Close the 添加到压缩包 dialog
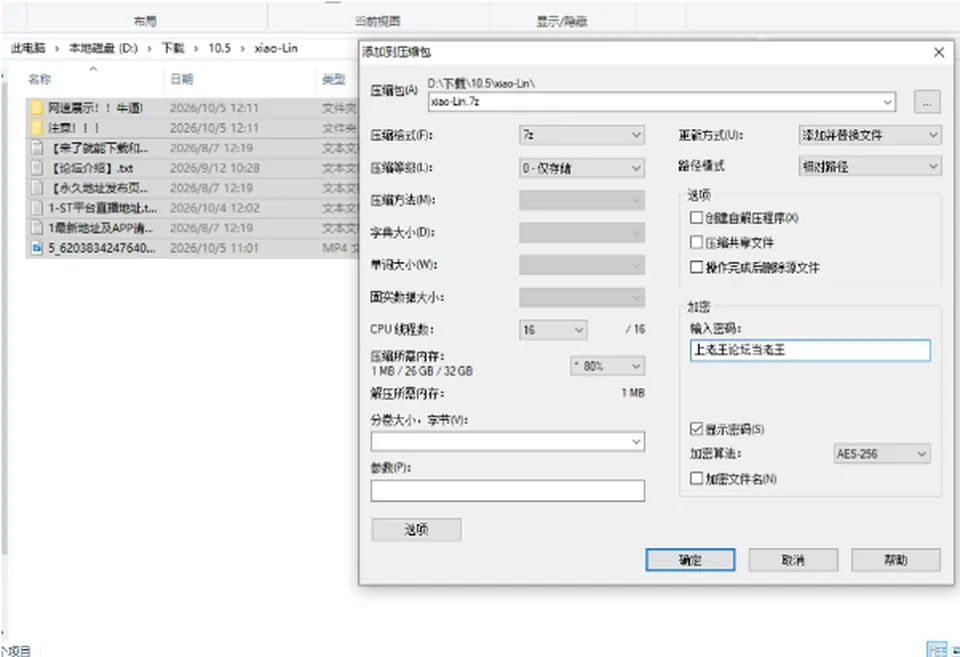This screenshot has height=657, width=960. pyautogui.click(x=939, y=53)
